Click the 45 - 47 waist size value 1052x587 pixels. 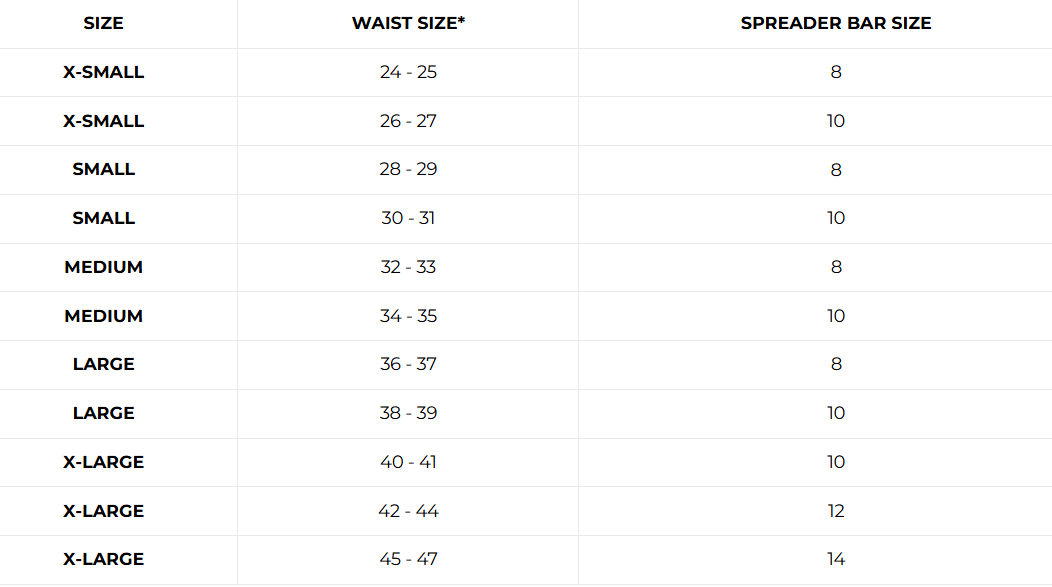point(408,559)
